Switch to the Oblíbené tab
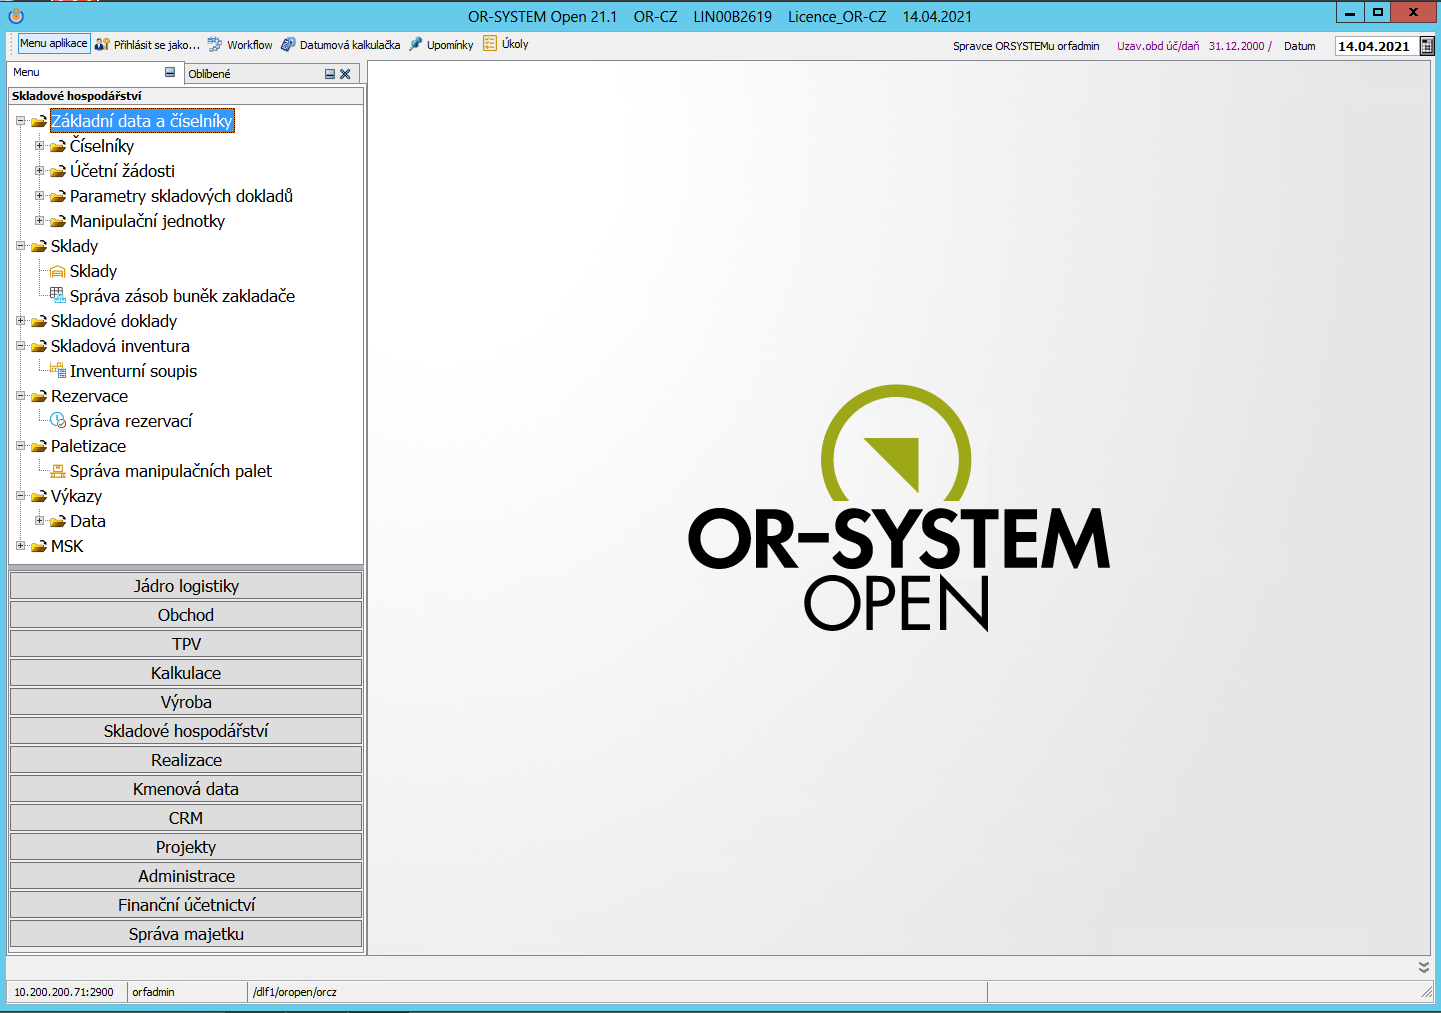Viewport: 1441px width, 1013px height. 210,74
